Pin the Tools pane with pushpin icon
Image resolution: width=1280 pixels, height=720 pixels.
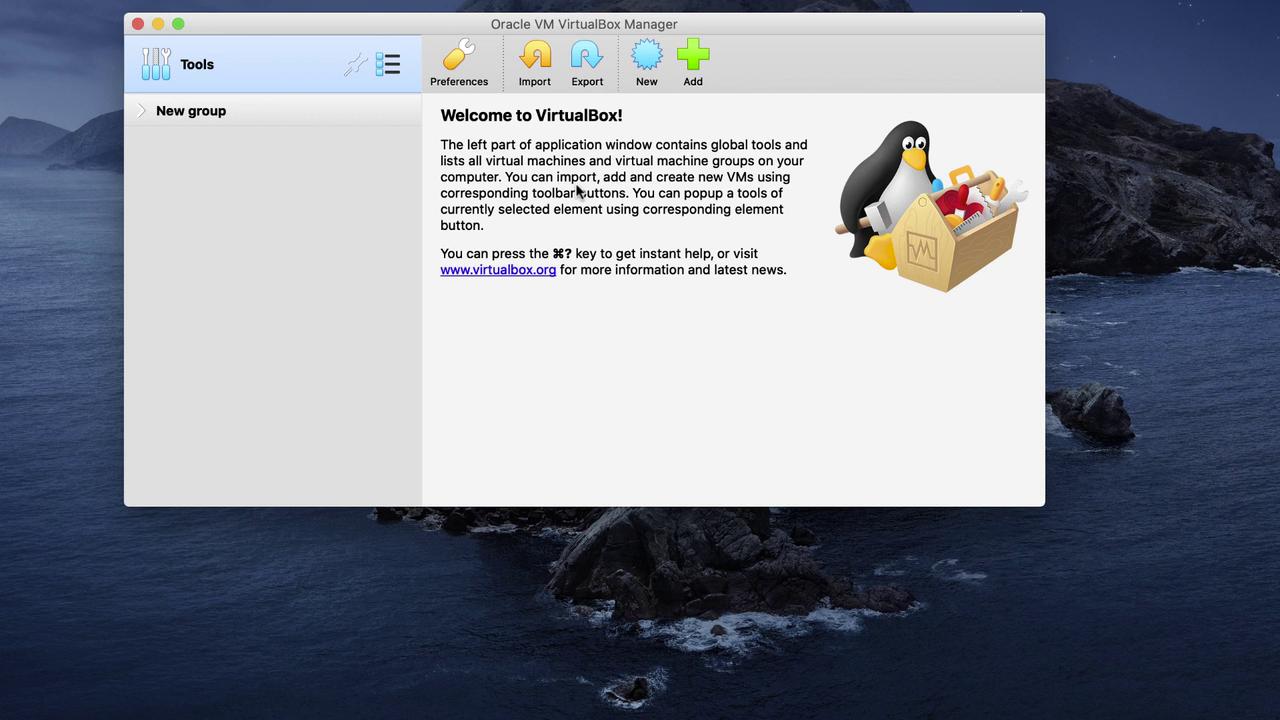pos(355,65)
